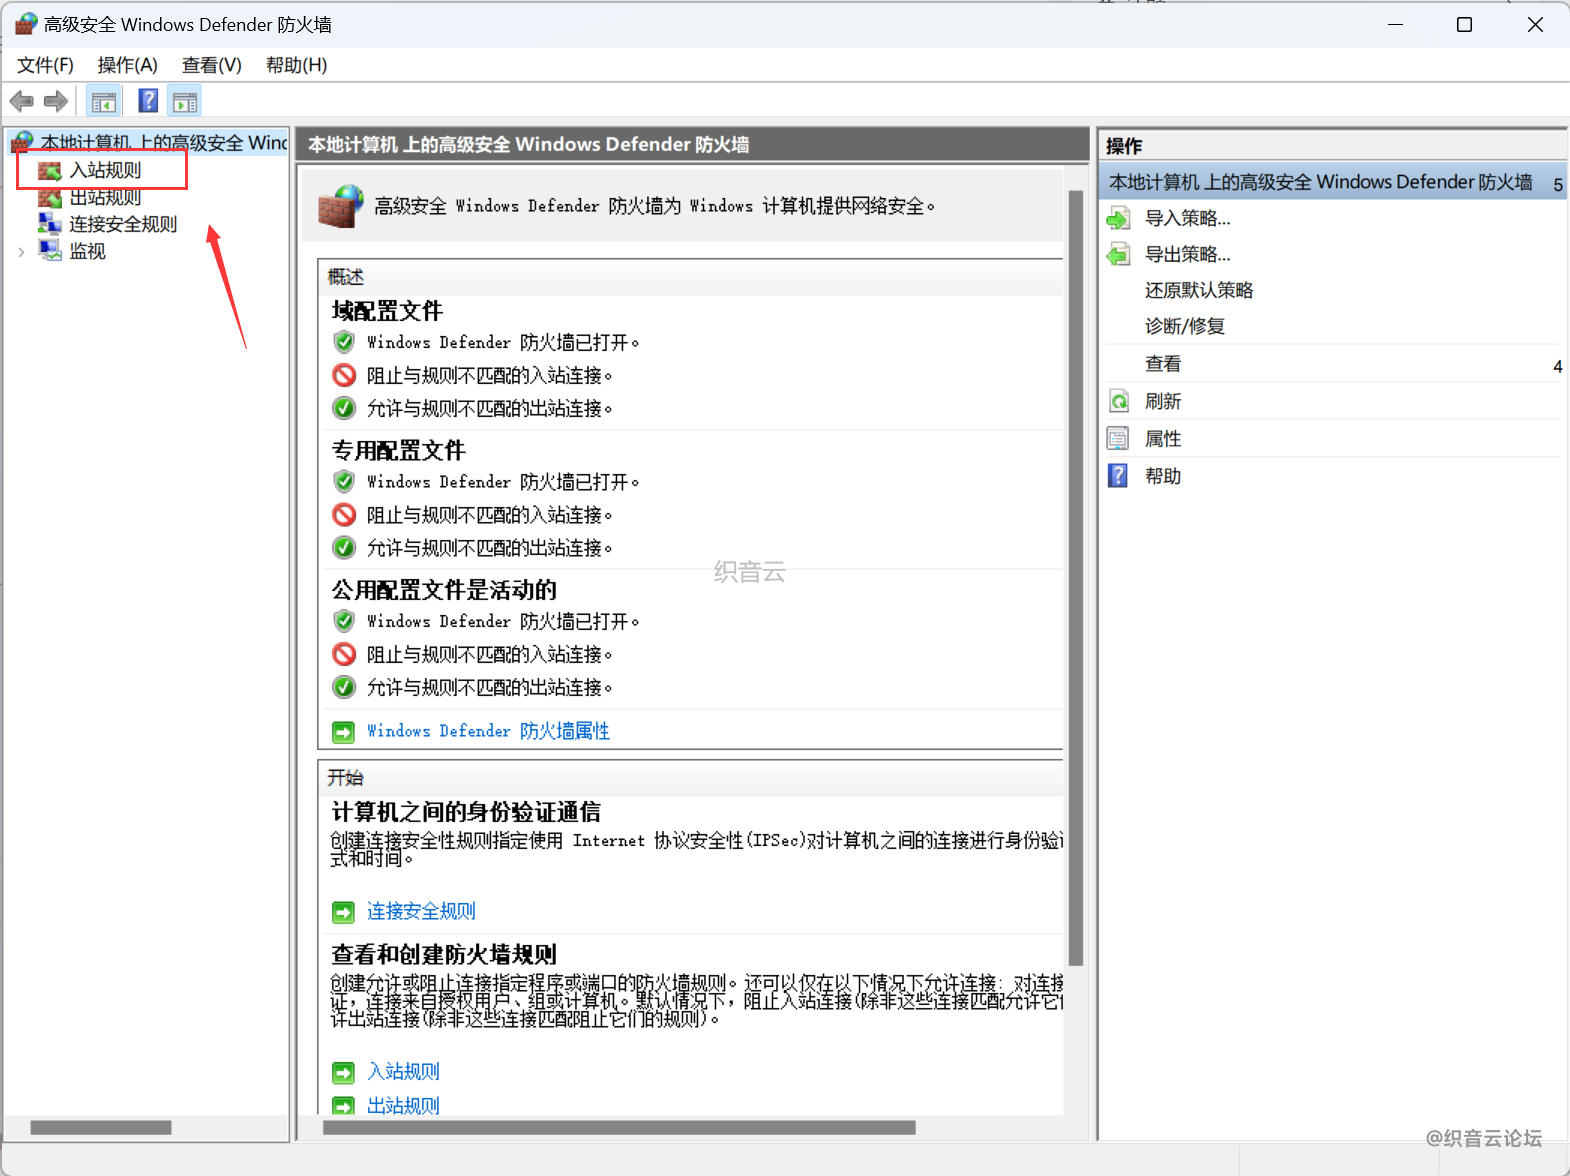
Task: Click the Back arrow toolbar icon
Action: pos(22,101)
